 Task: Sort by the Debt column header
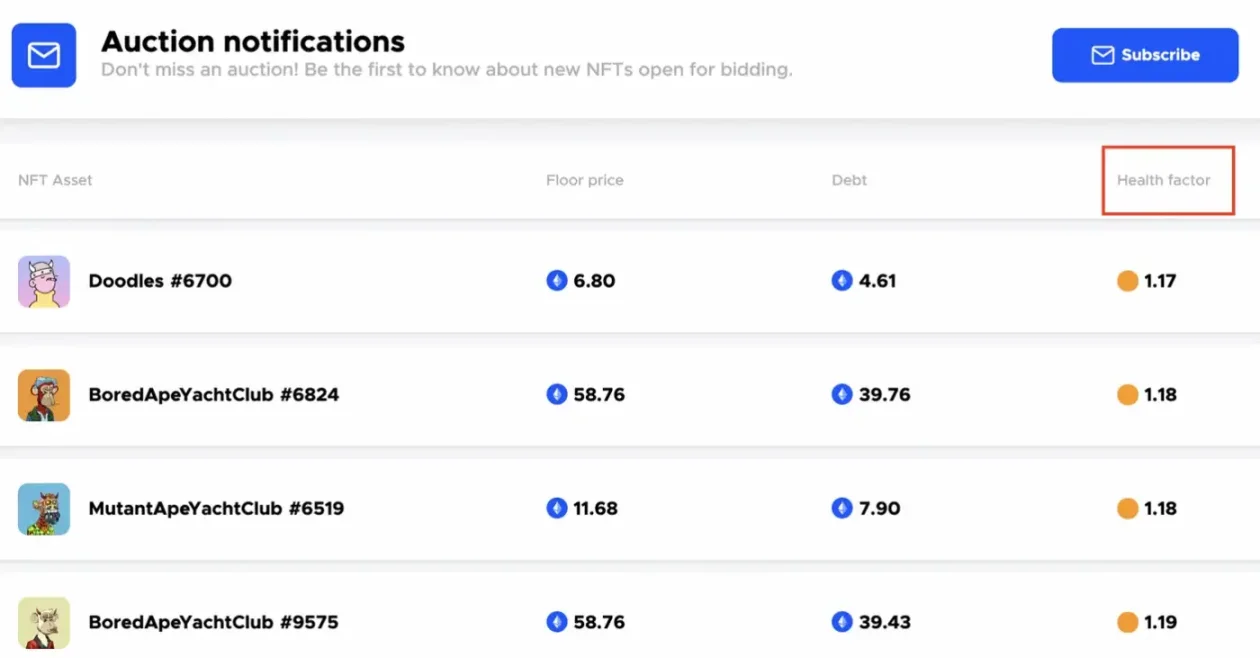coord(849,180)
